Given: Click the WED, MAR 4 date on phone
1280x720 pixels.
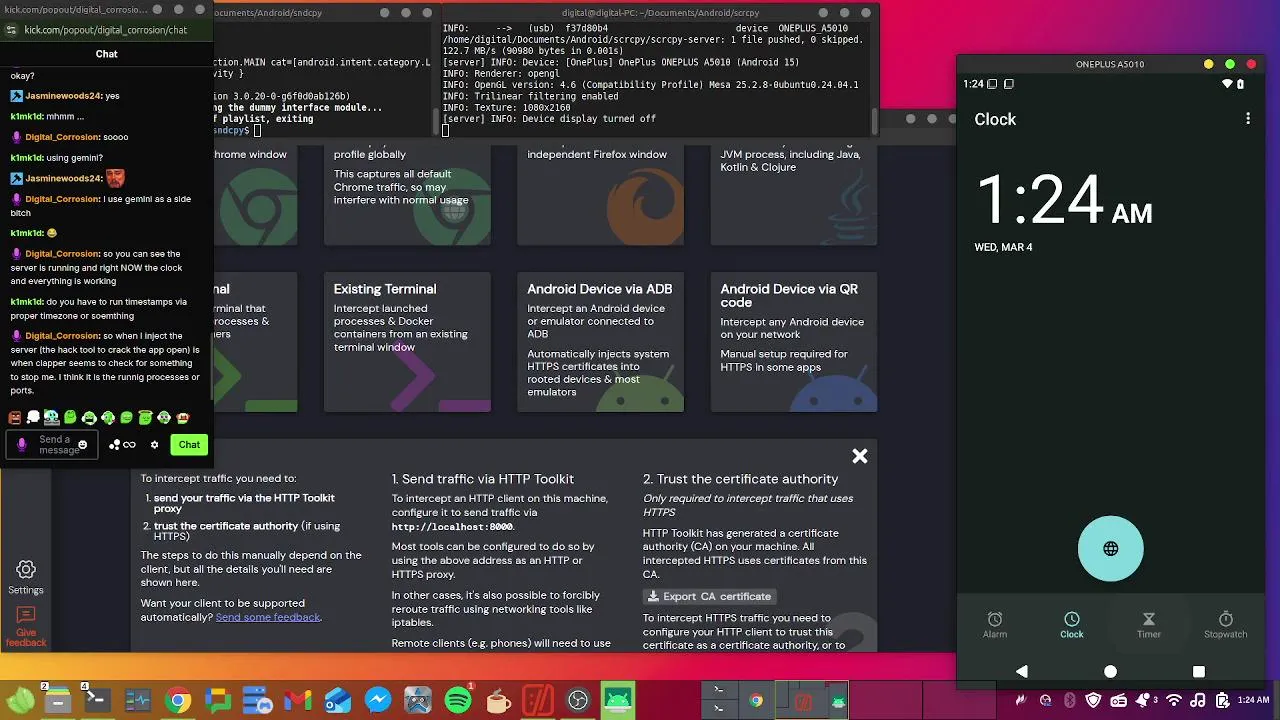Looking at the screenshot, I should (1003, 247).
